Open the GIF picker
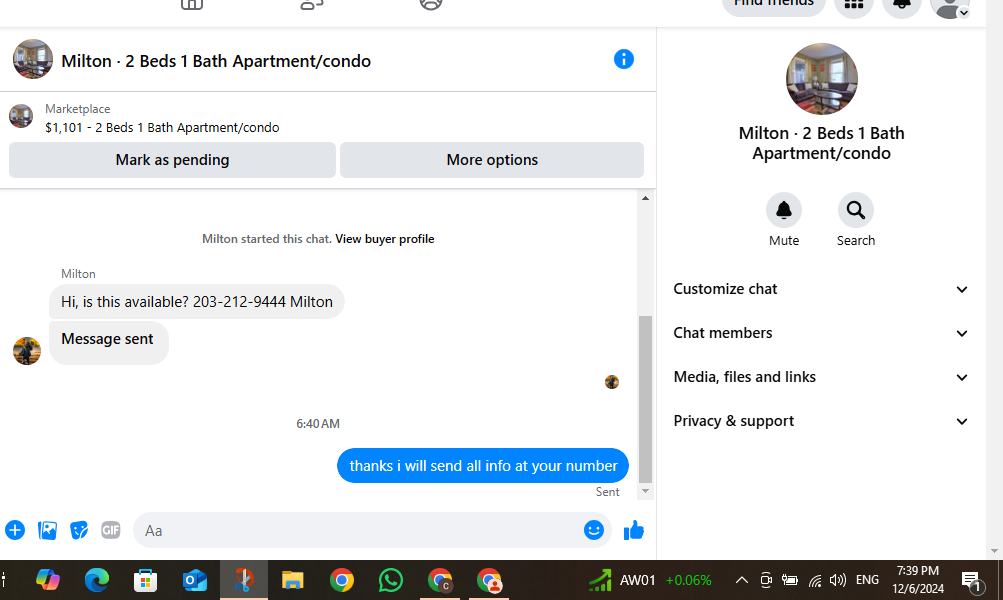Viewport: 1003px width, 600px height. click(x=111, y=530)
